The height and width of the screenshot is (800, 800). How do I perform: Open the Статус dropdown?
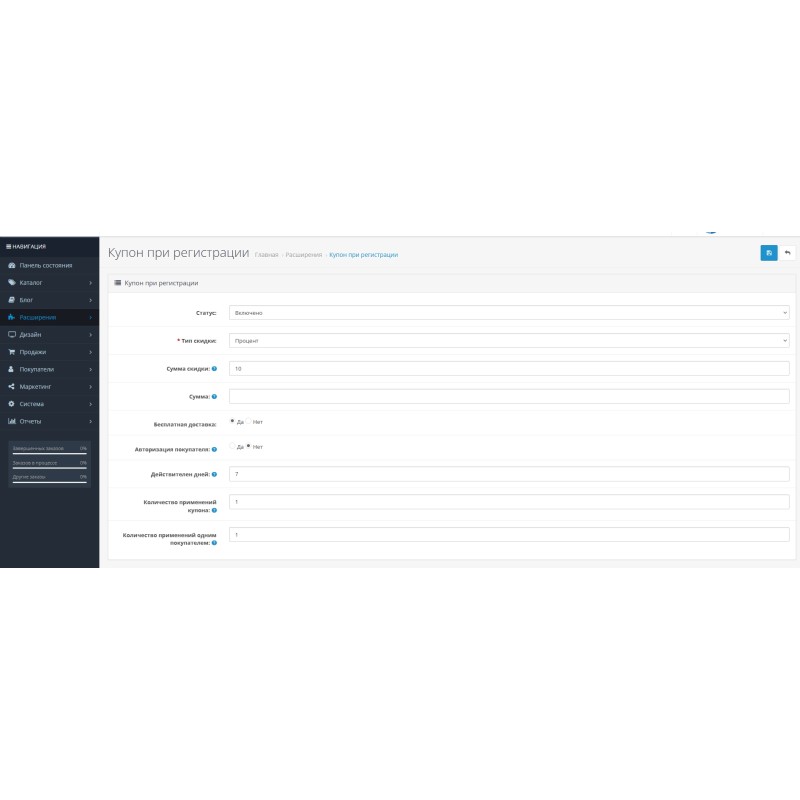[509, 313]
